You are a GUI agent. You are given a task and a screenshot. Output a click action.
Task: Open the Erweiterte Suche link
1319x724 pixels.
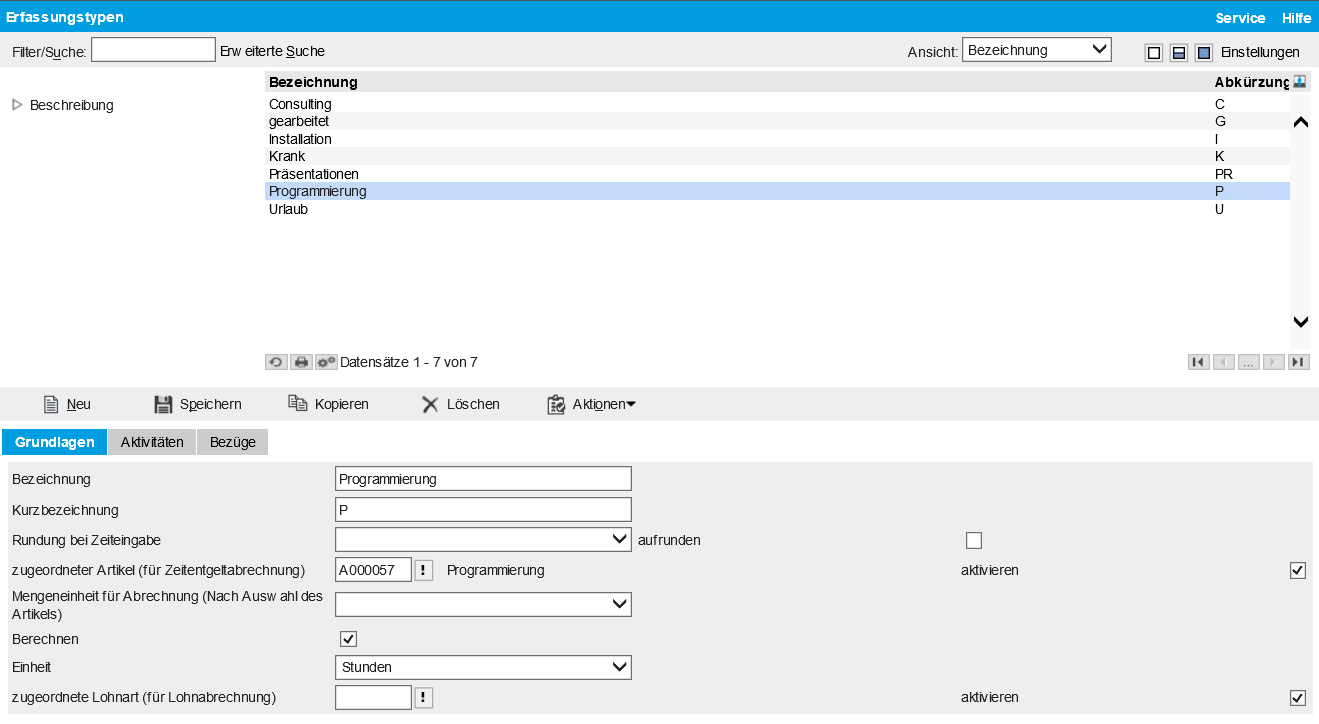[272, 51]
